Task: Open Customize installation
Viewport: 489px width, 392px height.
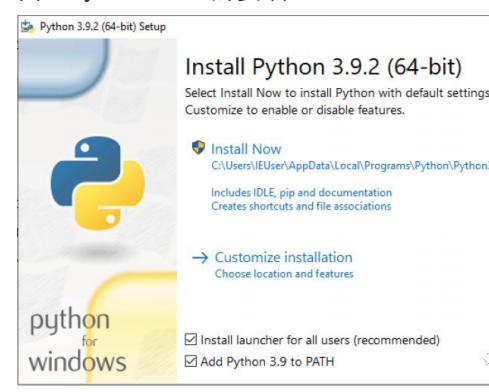Action: [283, 257]
